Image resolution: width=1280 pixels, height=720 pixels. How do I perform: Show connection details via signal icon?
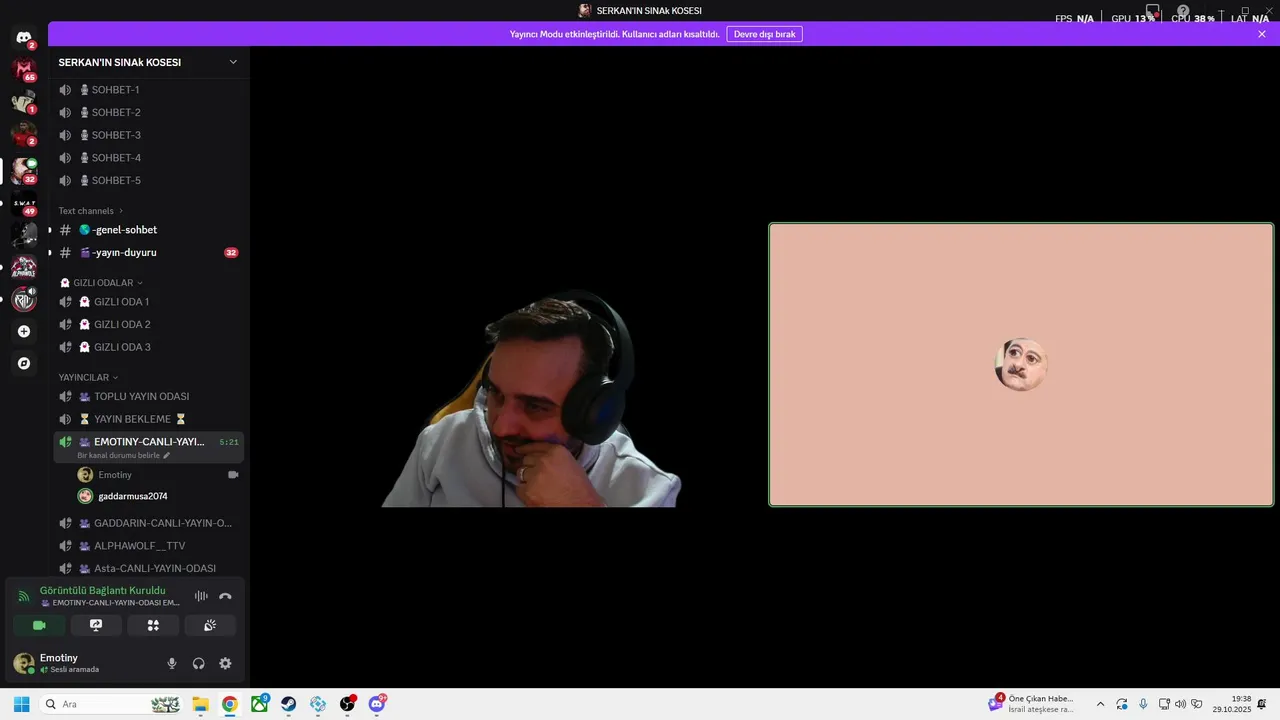(24, 596)
